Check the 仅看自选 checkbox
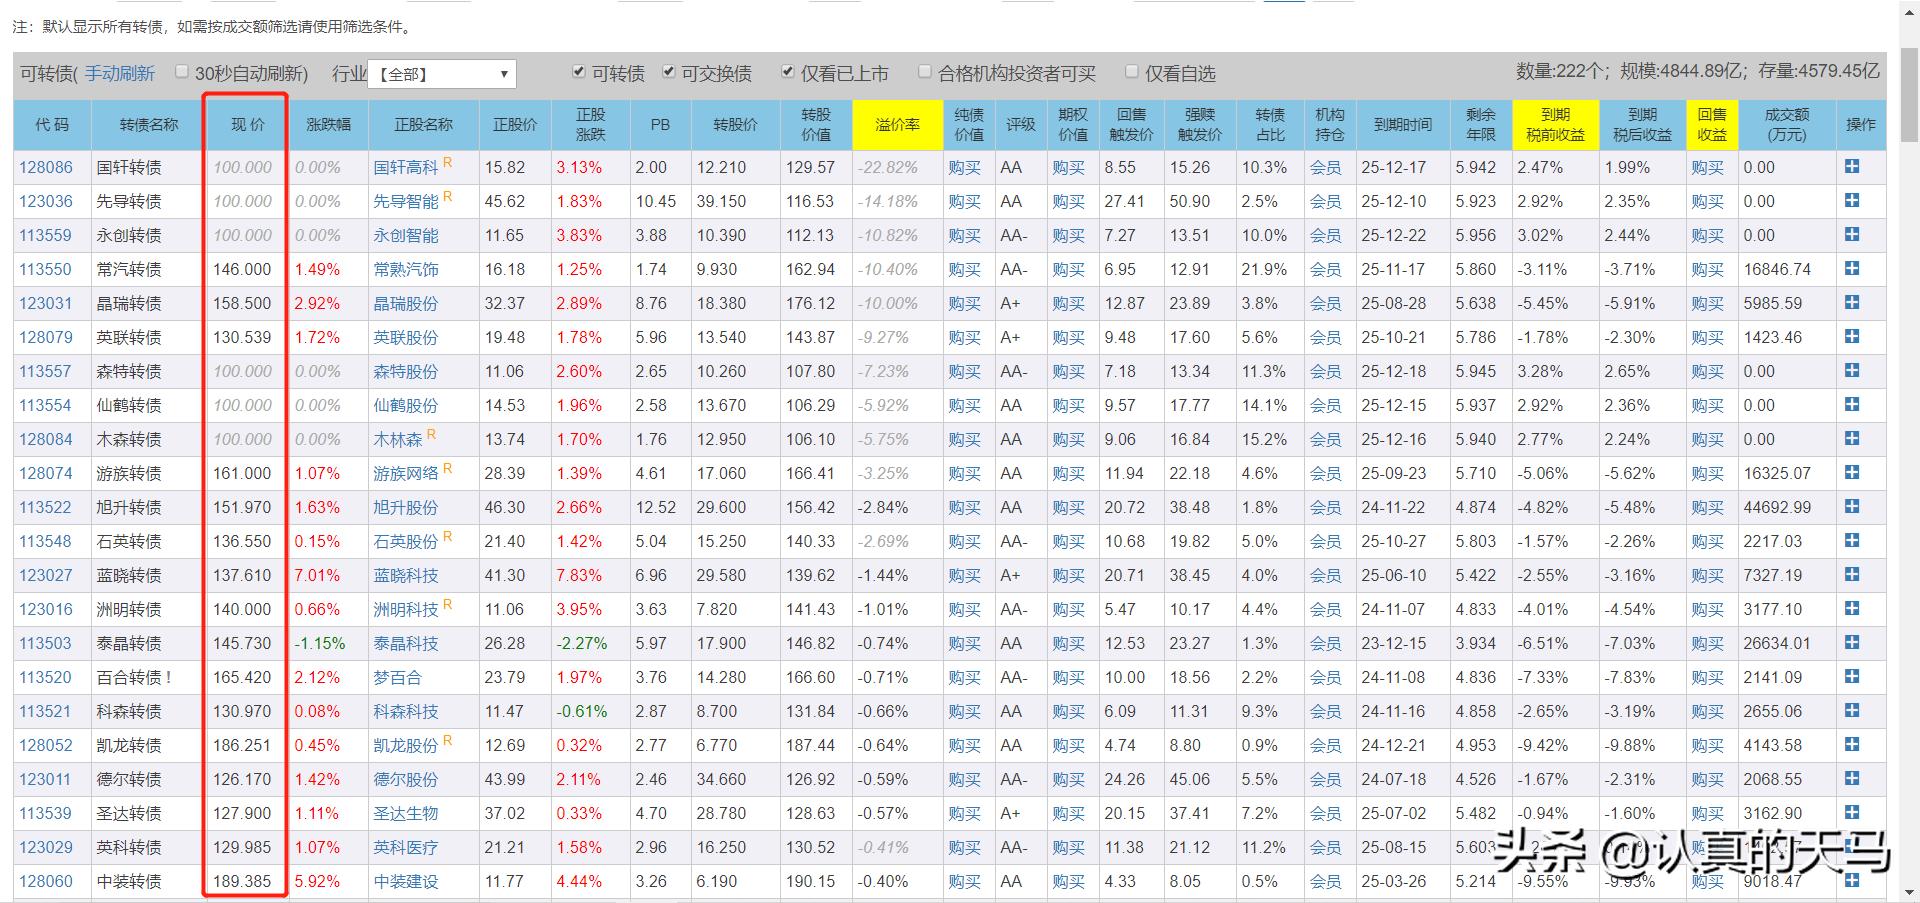Image resolution: width=1920 pixels, height=903 pixels. 1131,71
